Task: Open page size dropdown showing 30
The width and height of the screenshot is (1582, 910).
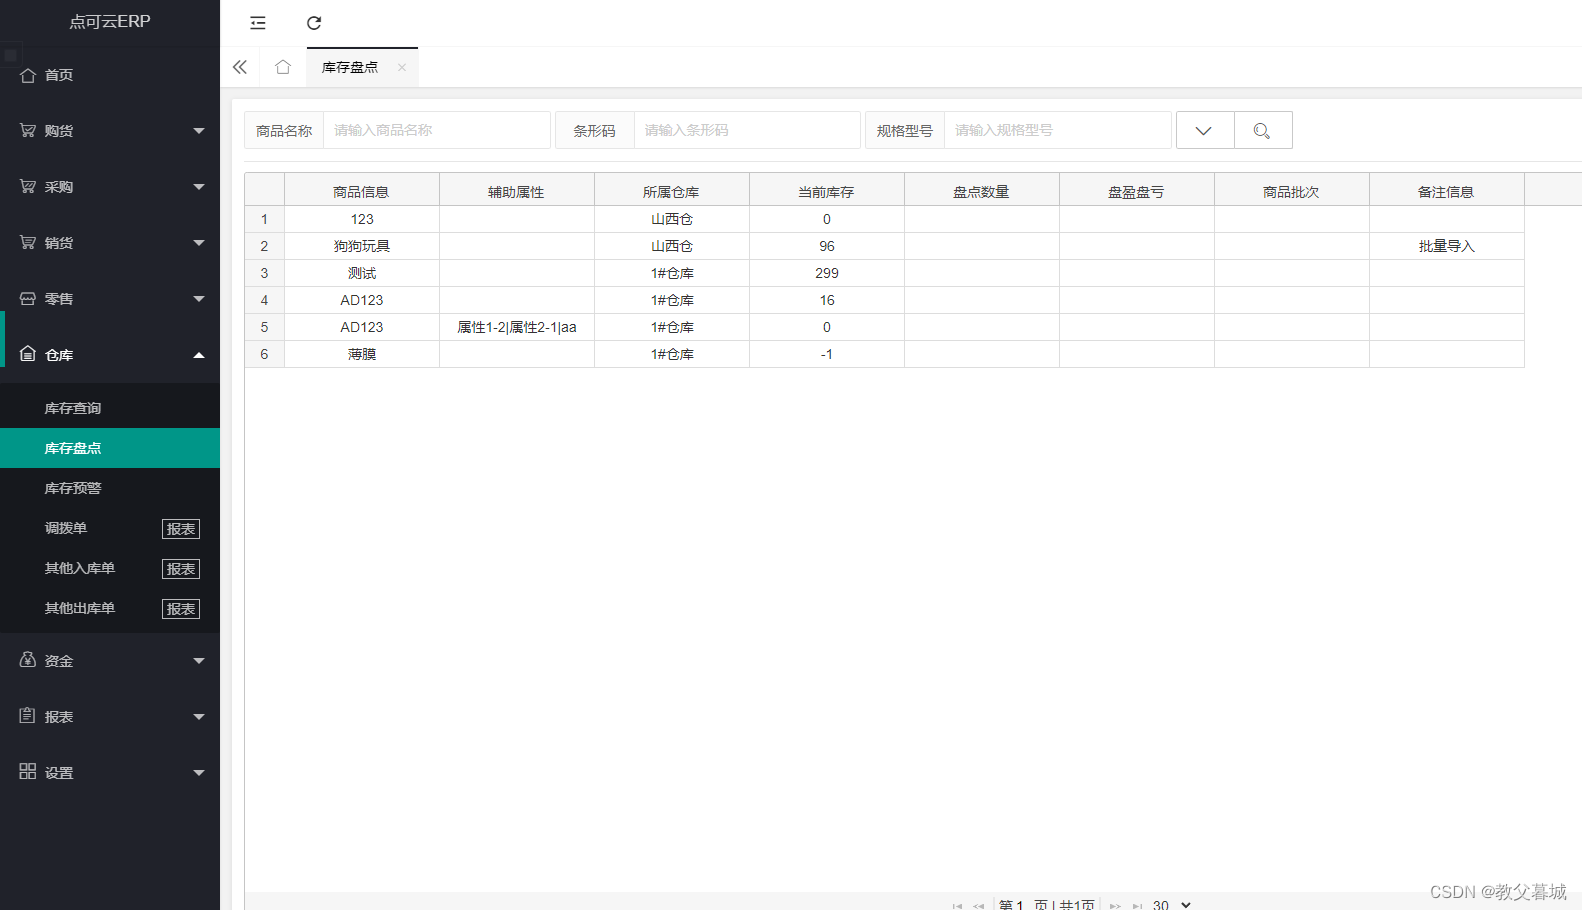Action: pos(1172,904)
